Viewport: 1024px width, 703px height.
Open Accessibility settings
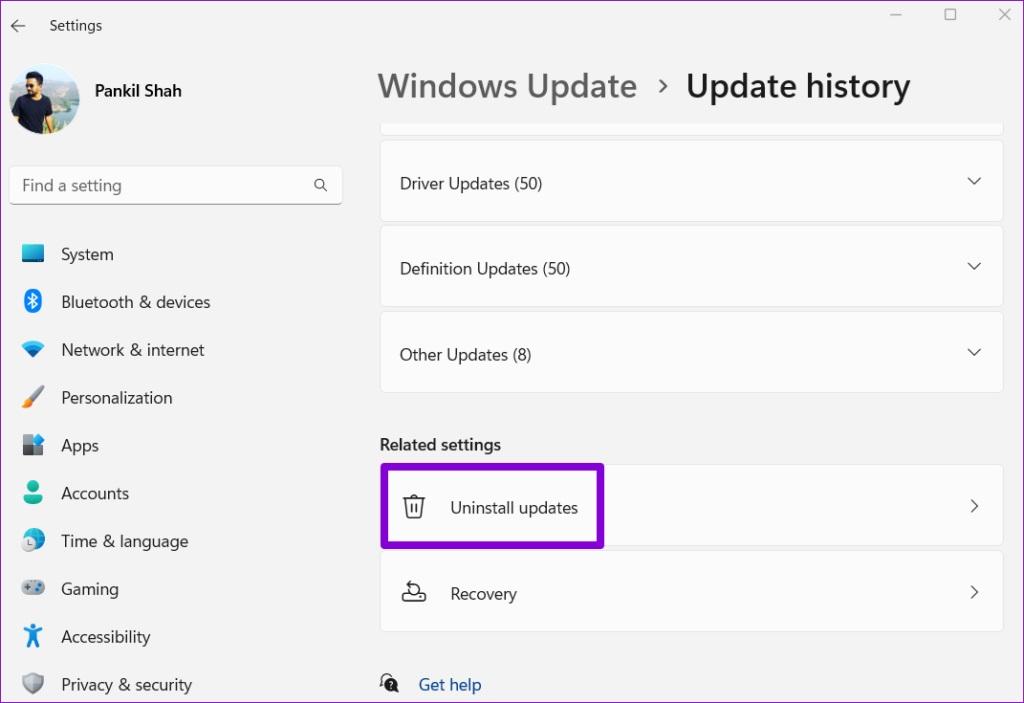click(x=105, y=636)
